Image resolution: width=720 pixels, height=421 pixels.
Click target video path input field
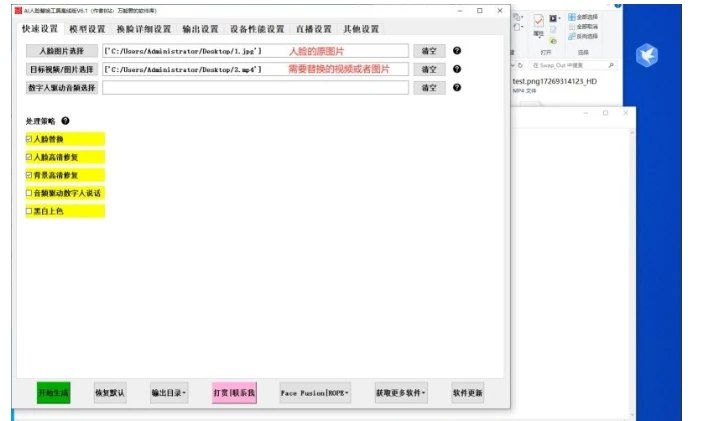coord(255,69)
